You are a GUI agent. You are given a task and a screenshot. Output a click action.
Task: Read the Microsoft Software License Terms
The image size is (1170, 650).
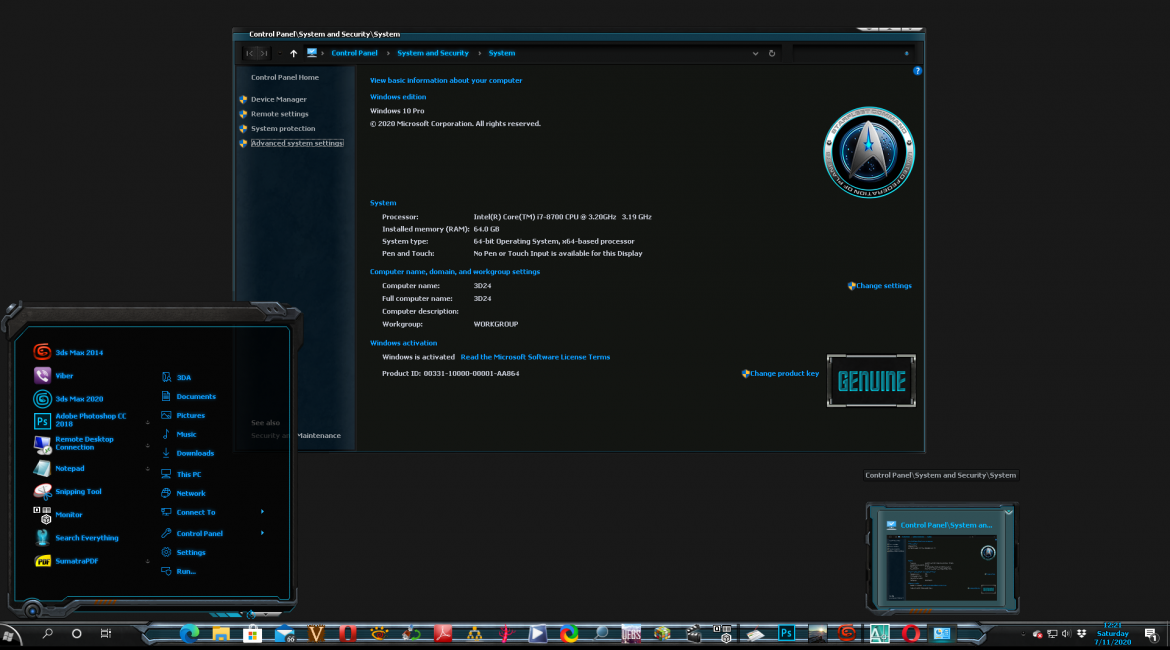click(535, 357)
